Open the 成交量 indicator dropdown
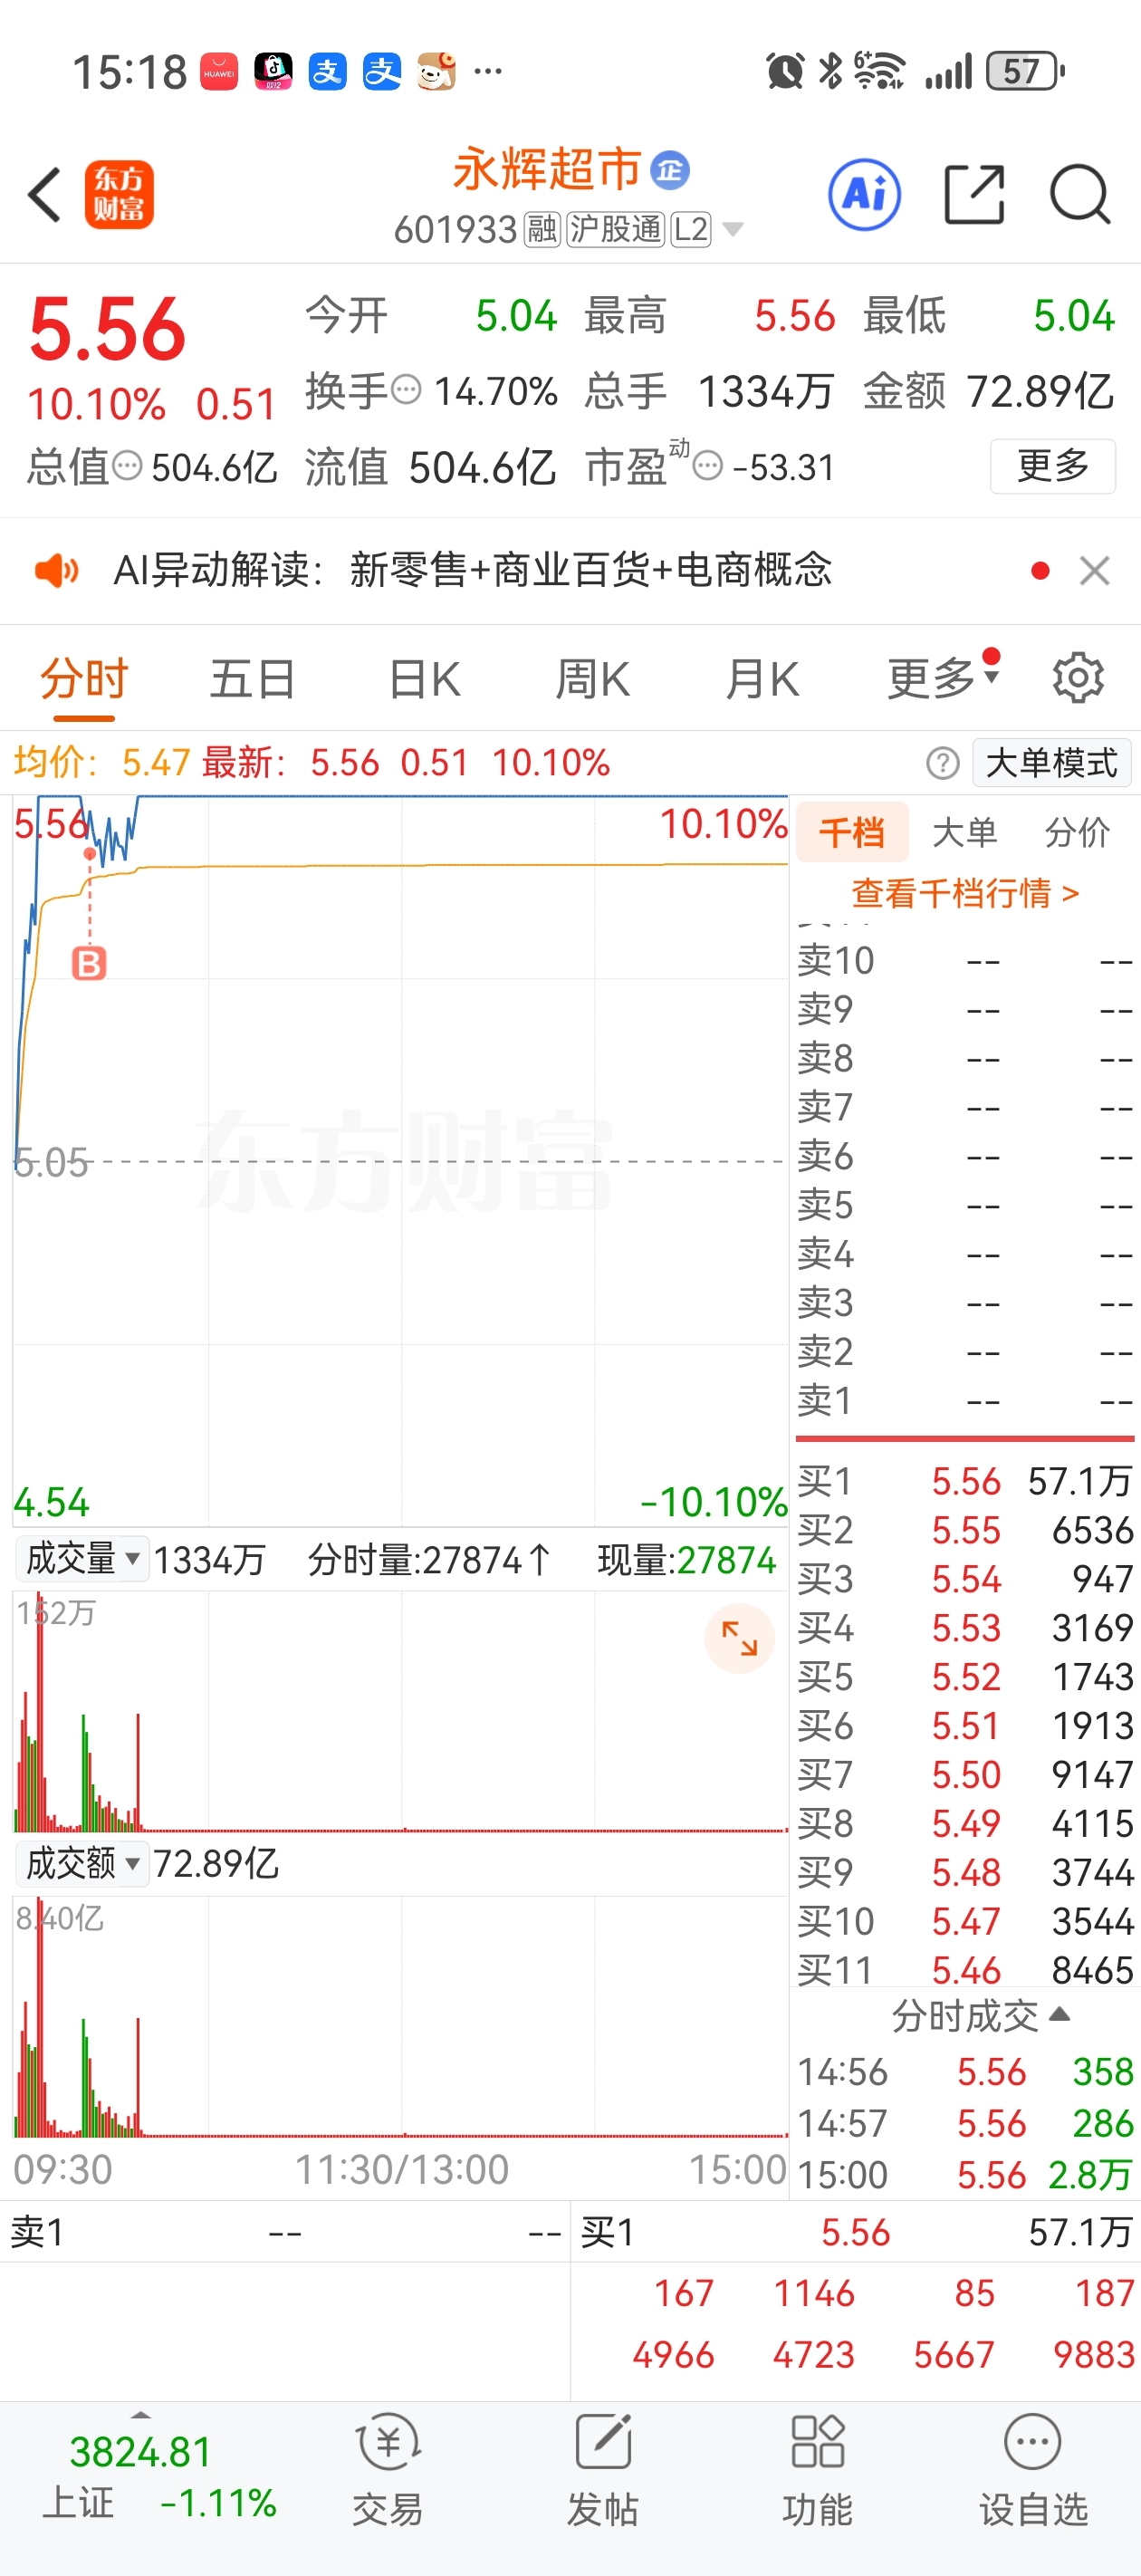Screen dimensions: 1141x2576 pos(83,1559)
